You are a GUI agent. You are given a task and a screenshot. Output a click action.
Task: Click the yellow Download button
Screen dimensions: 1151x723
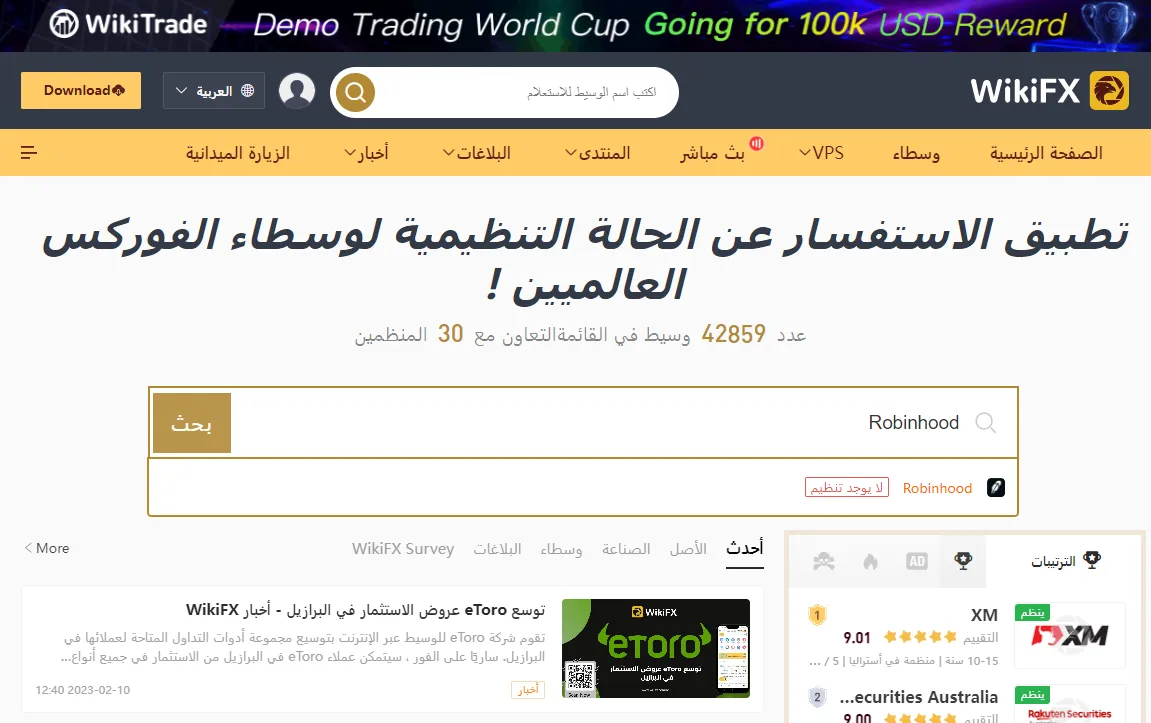(81, 90)
